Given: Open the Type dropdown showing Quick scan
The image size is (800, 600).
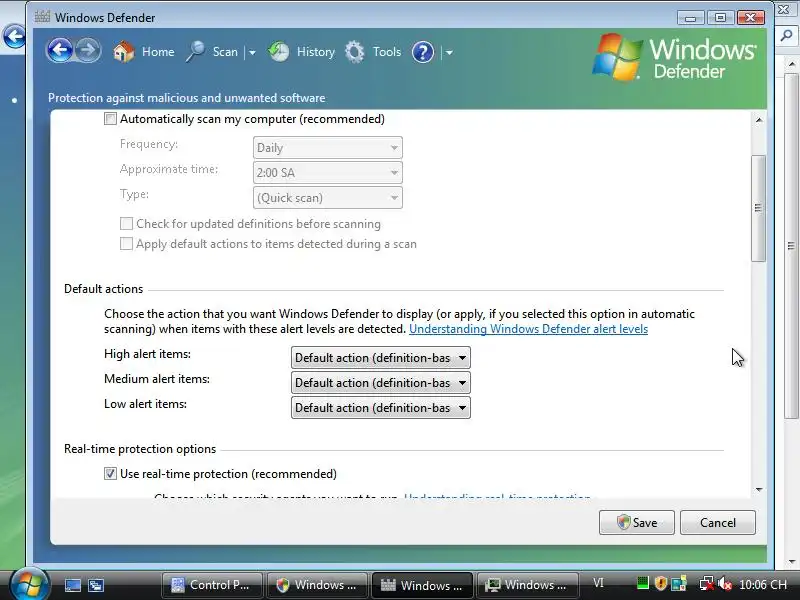Looking at the screenshot, I should 328,197.
